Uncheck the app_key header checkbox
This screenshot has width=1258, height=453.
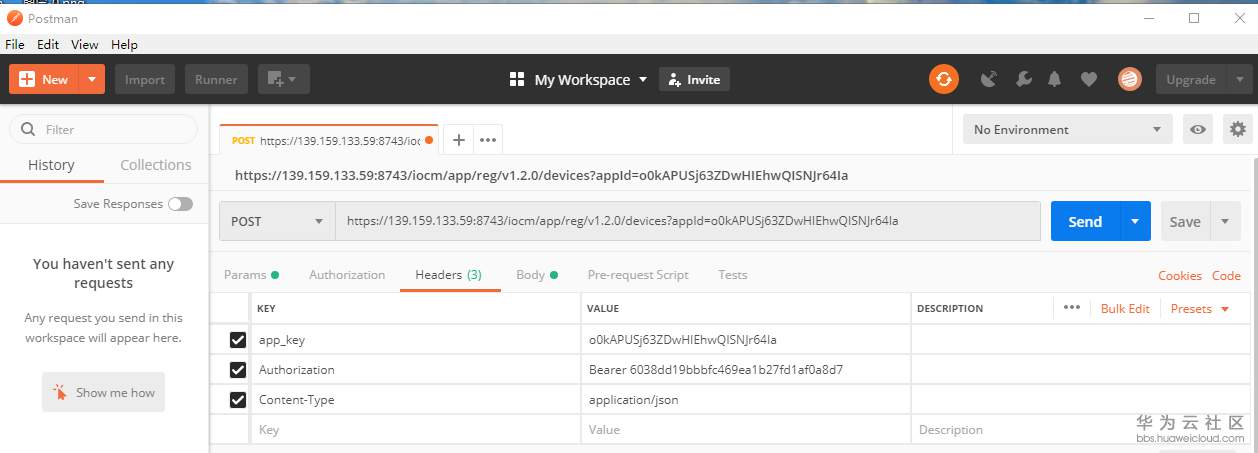(x=237, y=340)
